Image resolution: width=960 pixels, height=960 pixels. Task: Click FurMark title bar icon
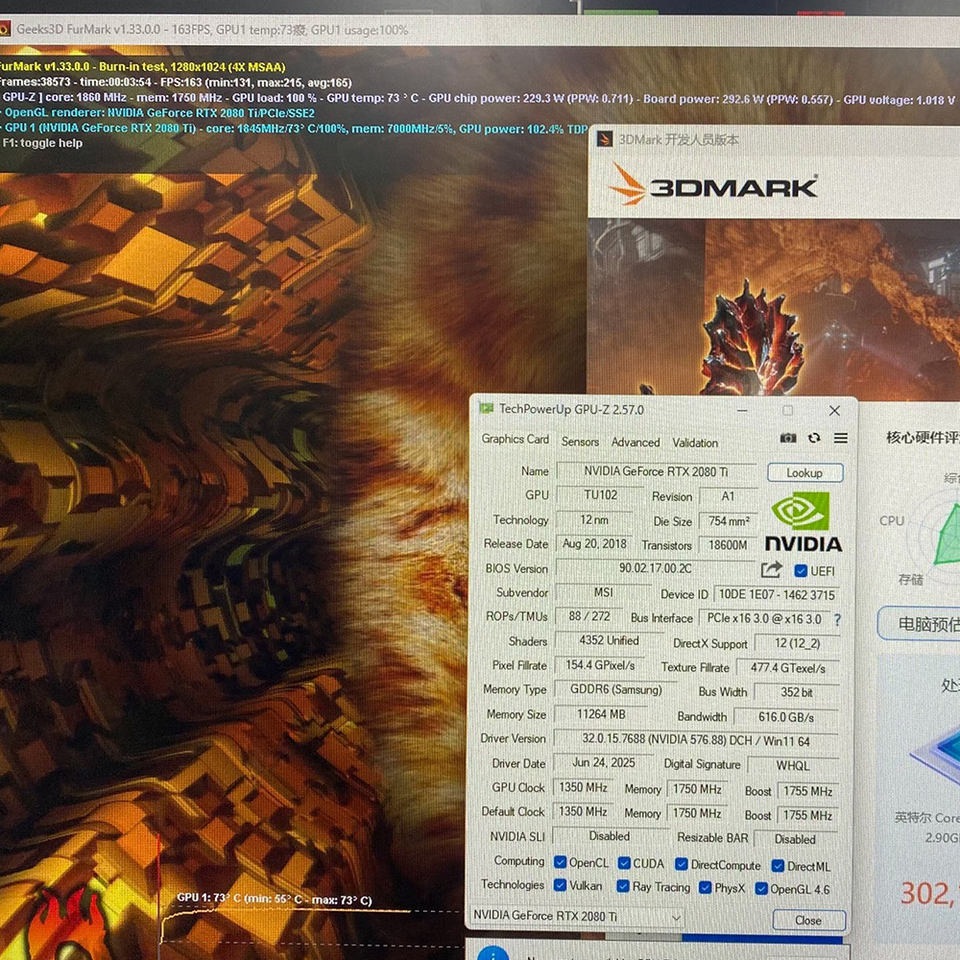(x=4, y=29)
